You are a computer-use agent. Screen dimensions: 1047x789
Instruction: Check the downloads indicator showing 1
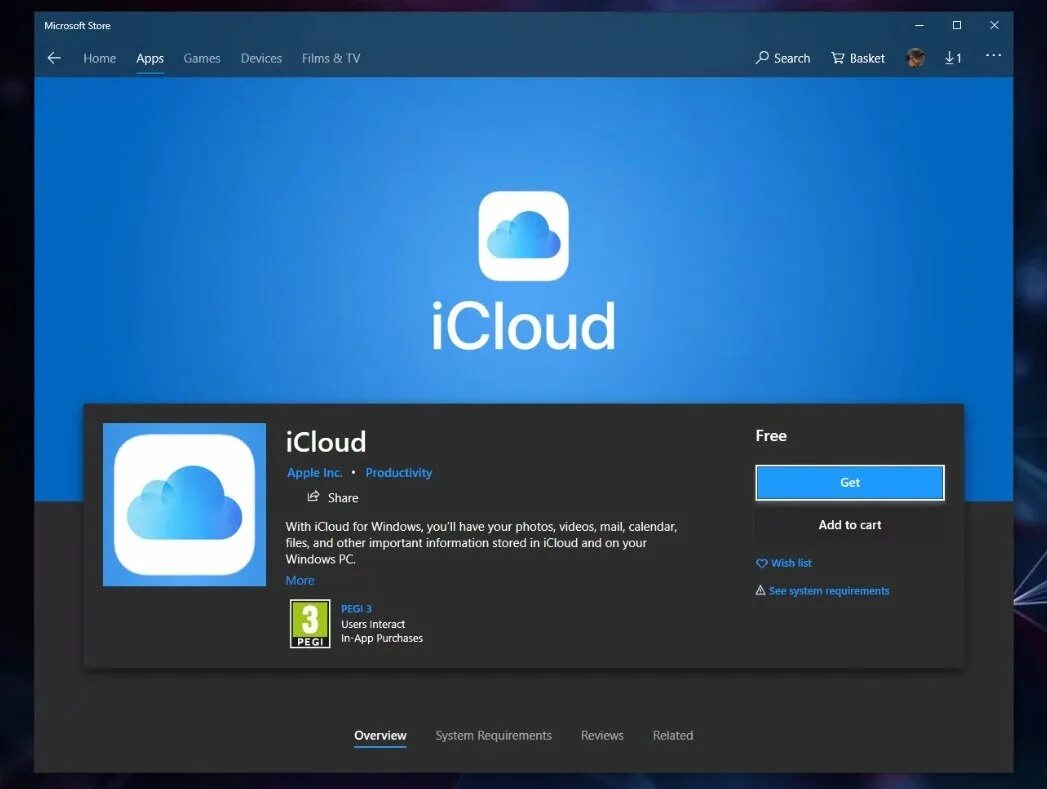(x=951, y=57)
